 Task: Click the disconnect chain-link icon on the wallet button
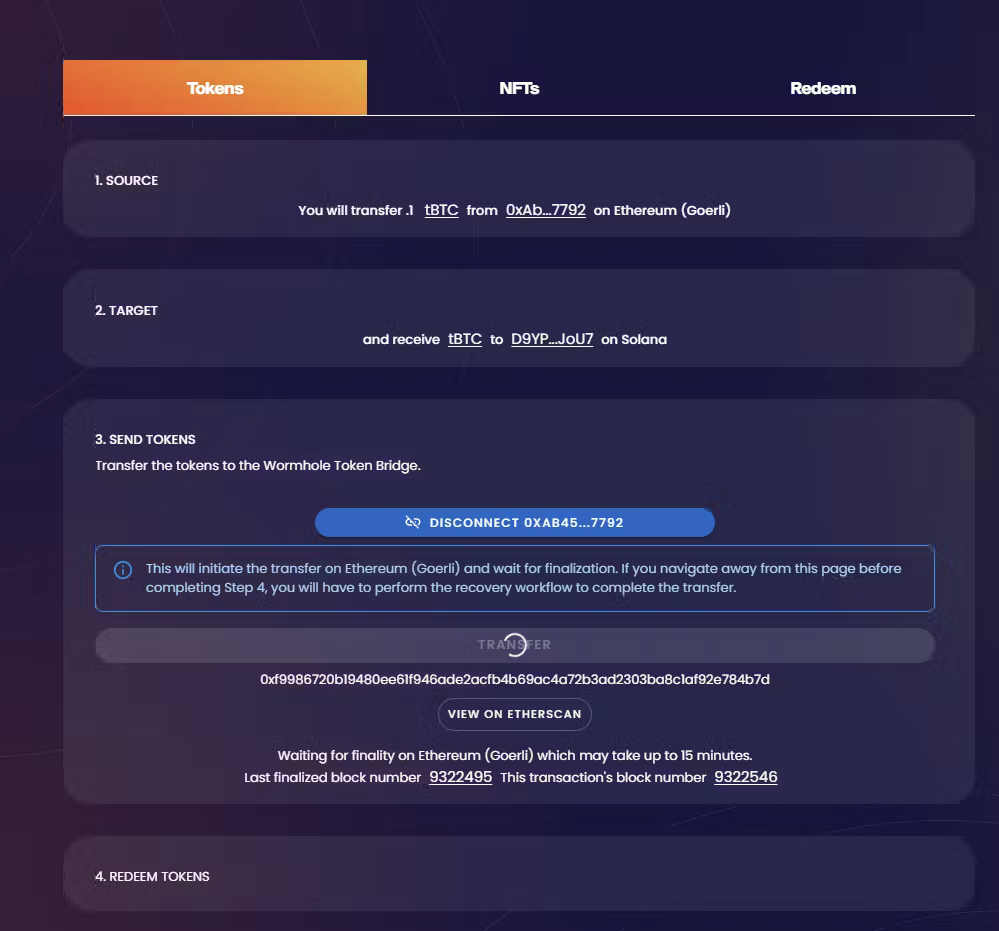[416, 522]
